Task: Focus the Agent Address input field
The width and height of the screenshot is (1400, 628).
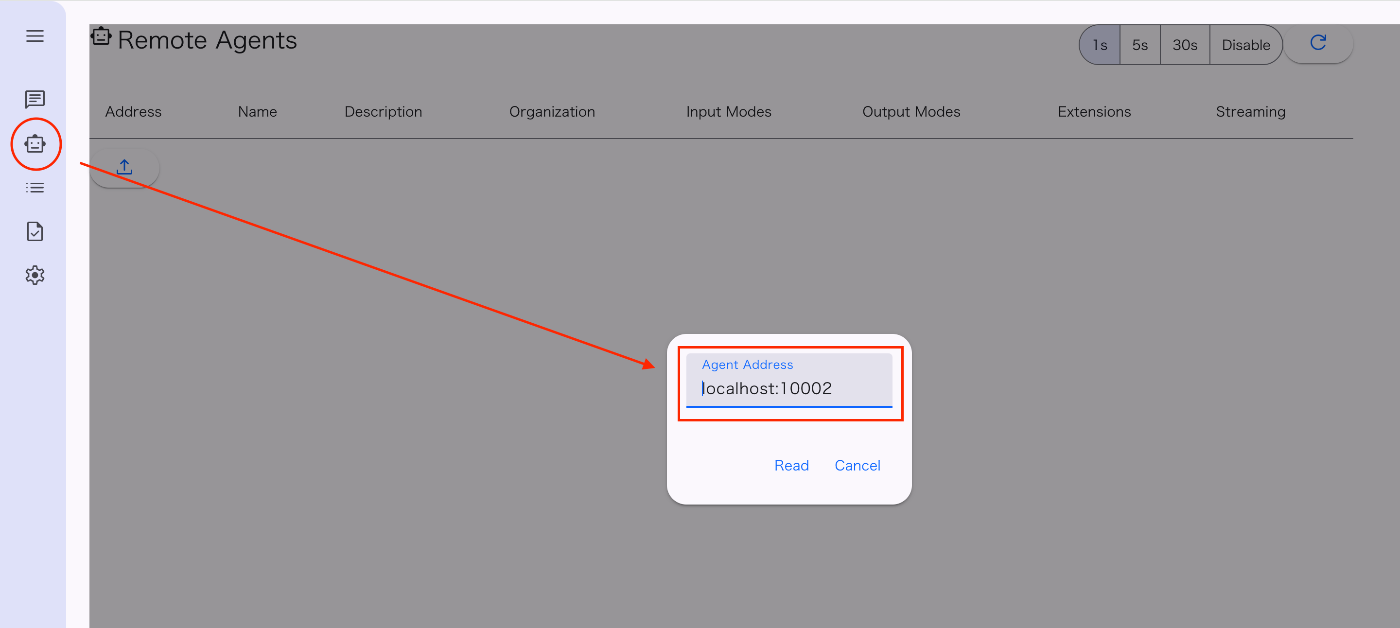Action: (789, 380)
